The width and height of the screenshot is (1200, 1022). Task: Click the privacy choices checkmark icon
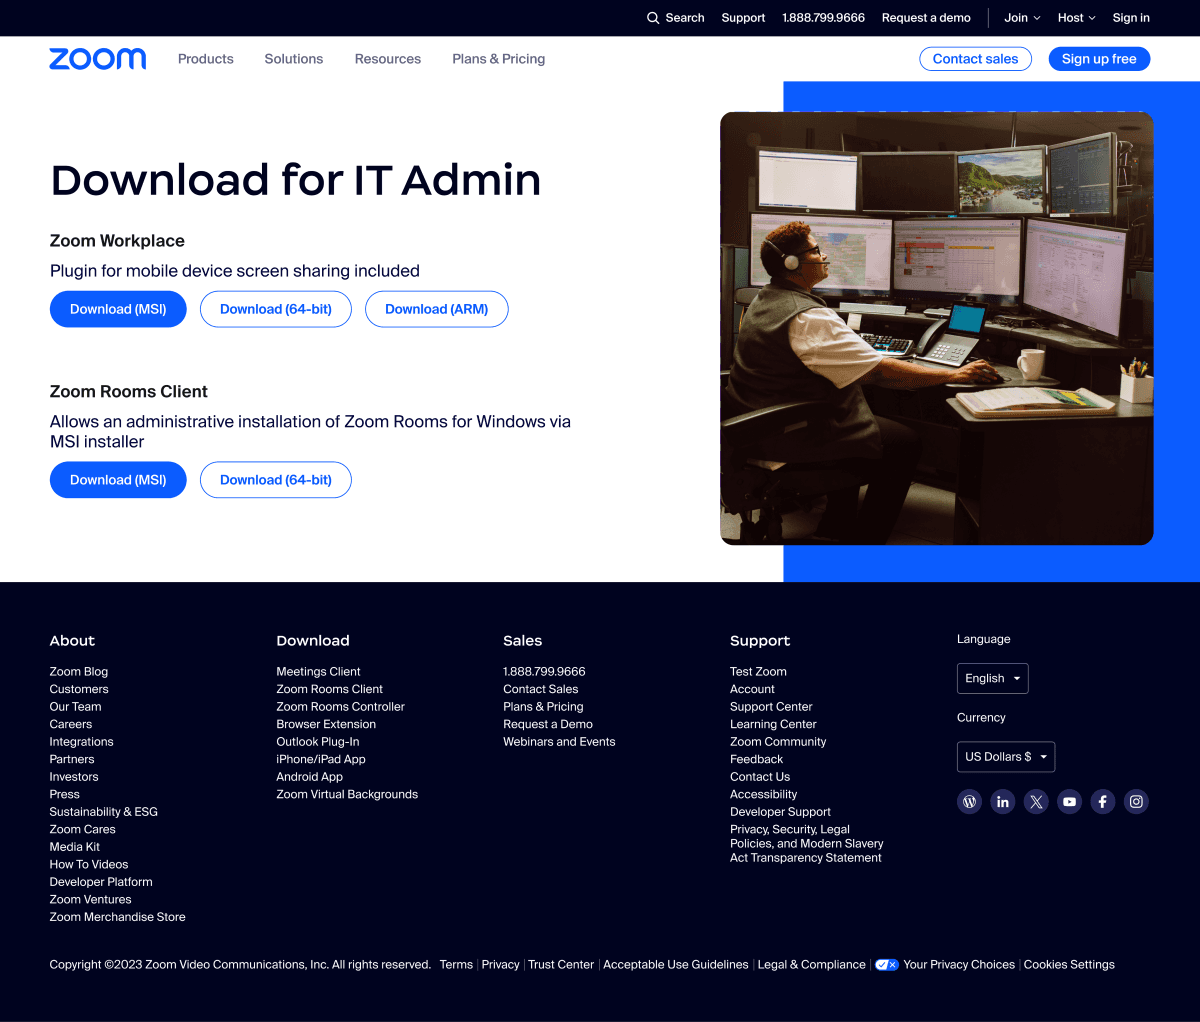[887, 965]
